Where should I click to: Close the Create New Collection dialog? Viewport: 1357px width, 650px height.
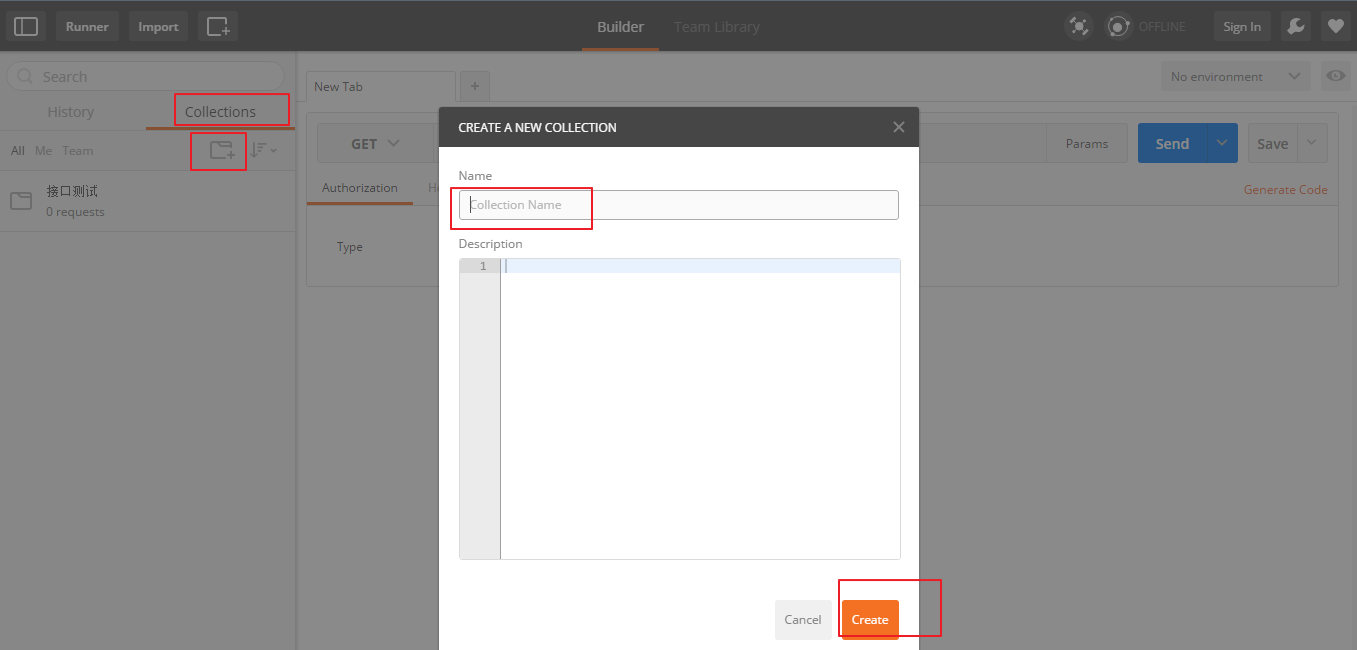click(898, 127)
